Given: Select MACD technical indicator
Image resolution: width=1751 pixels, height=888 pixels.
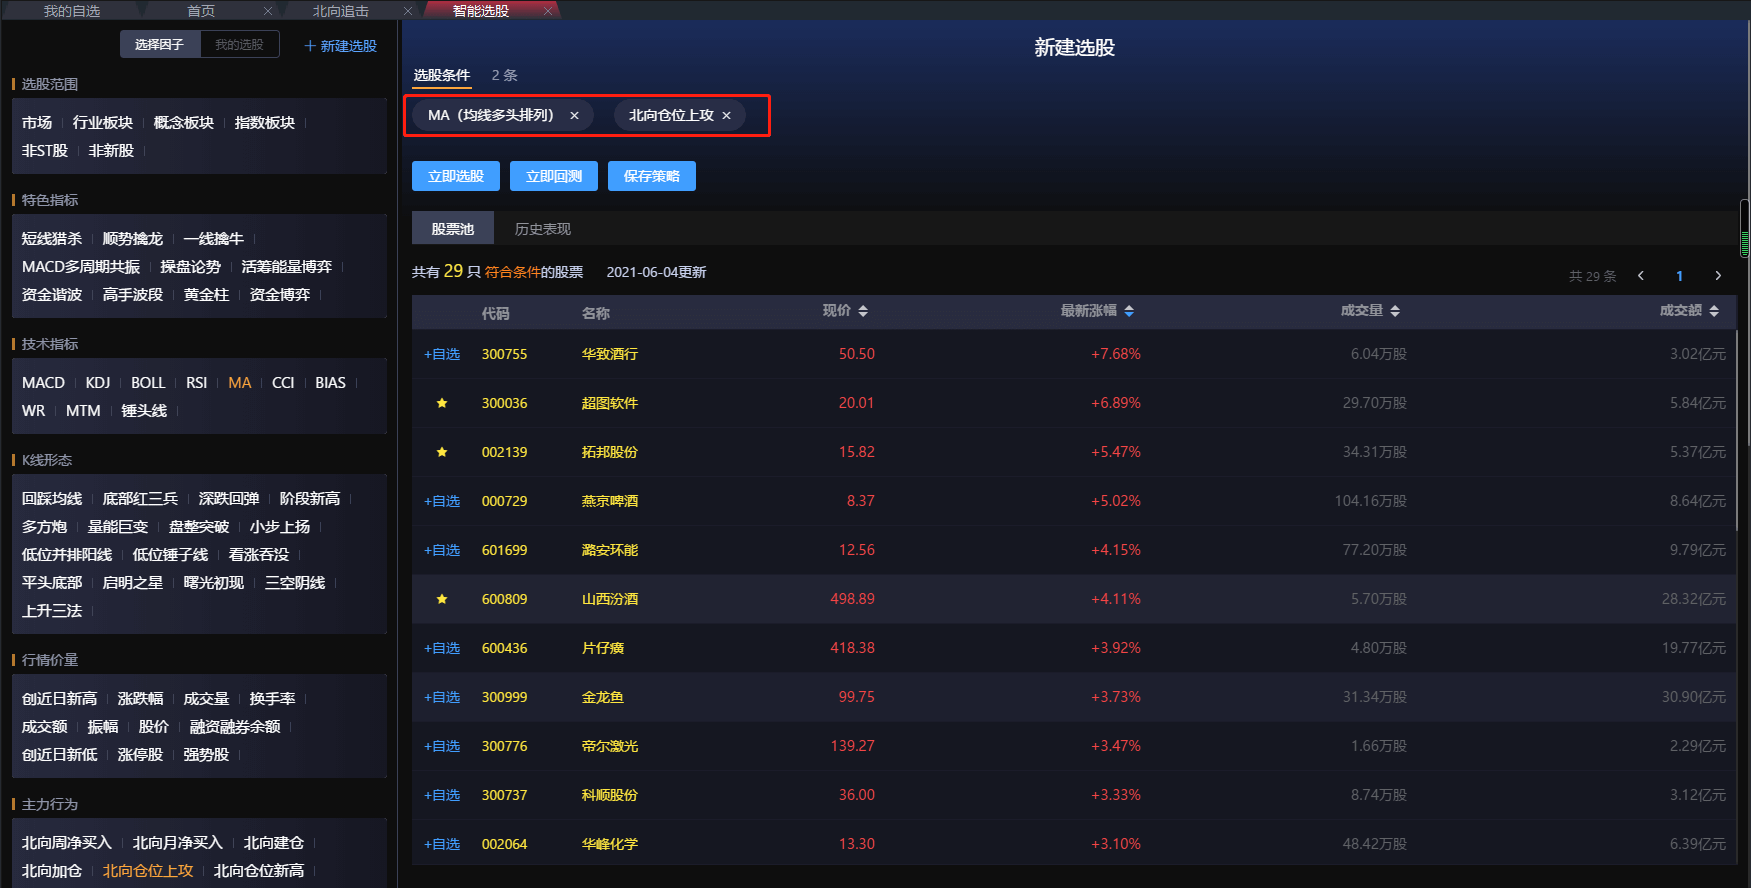Looking at the screenshot, I should pos(43,383).
